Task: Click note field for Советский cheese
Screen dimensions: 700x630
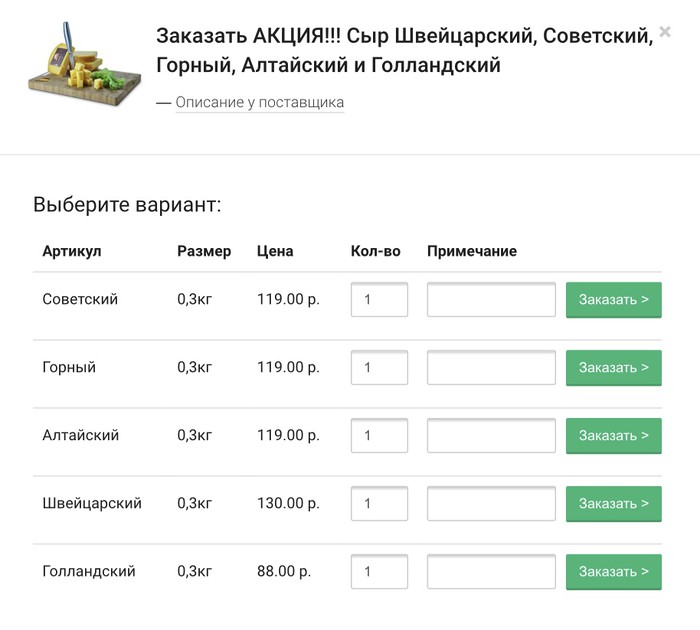Action: 491,300
